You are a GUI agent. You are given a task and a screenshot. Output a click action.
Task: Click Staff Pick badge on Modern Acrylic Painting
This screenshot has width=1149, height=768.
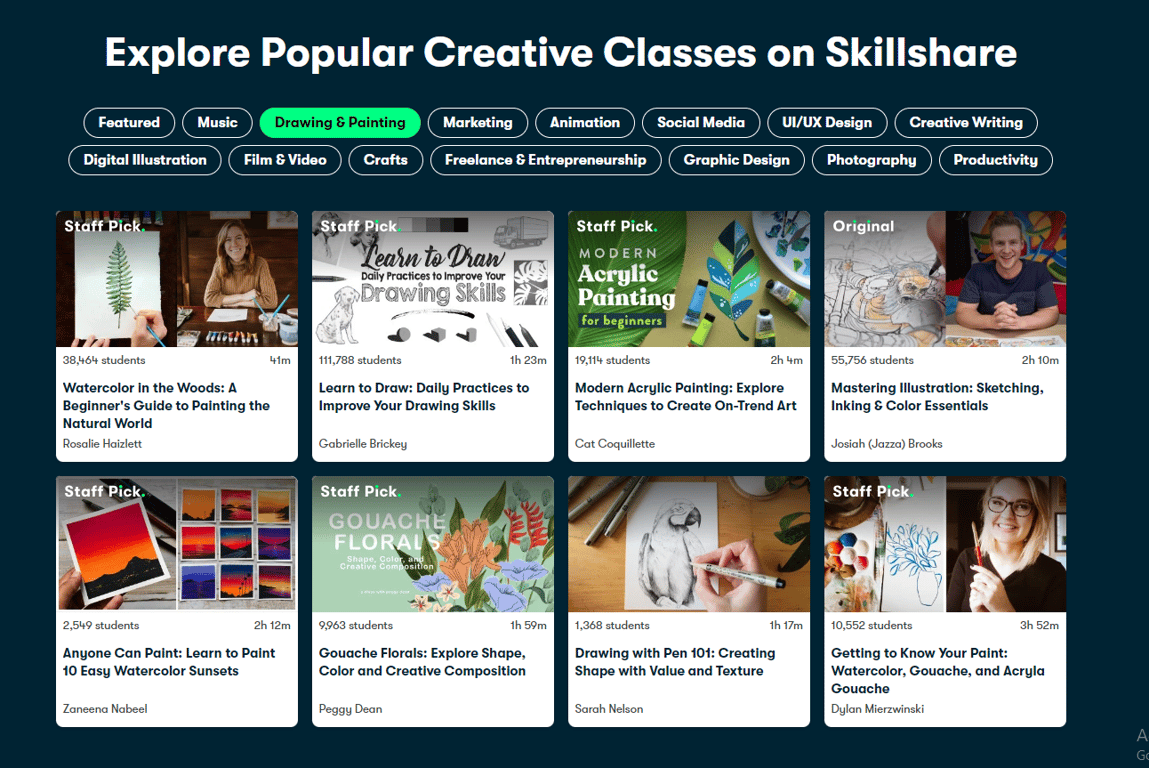pyautogui.click(x=616, y=226)
